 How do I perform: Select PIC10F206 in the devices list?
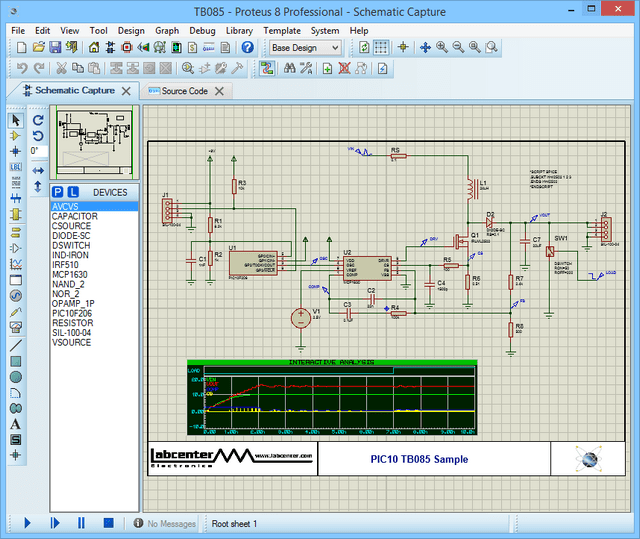tap(95, 313)
